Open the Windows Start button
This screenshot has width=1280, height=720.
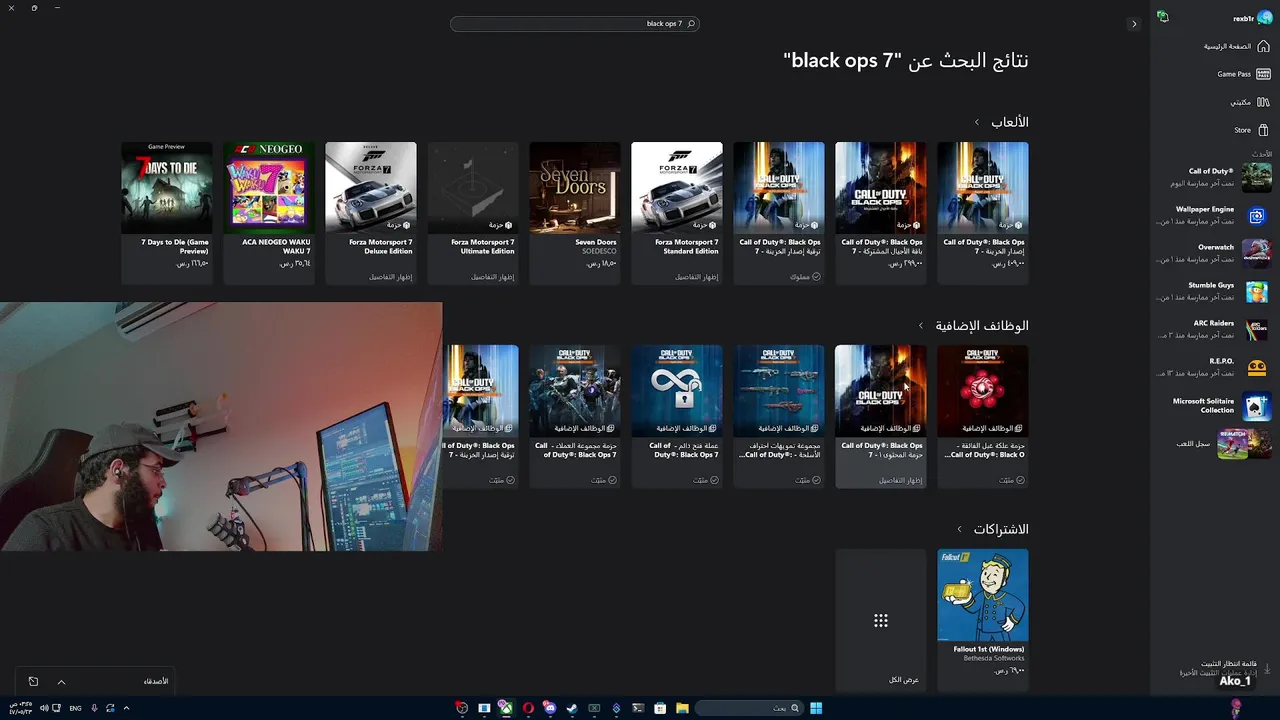pos(816,708)
